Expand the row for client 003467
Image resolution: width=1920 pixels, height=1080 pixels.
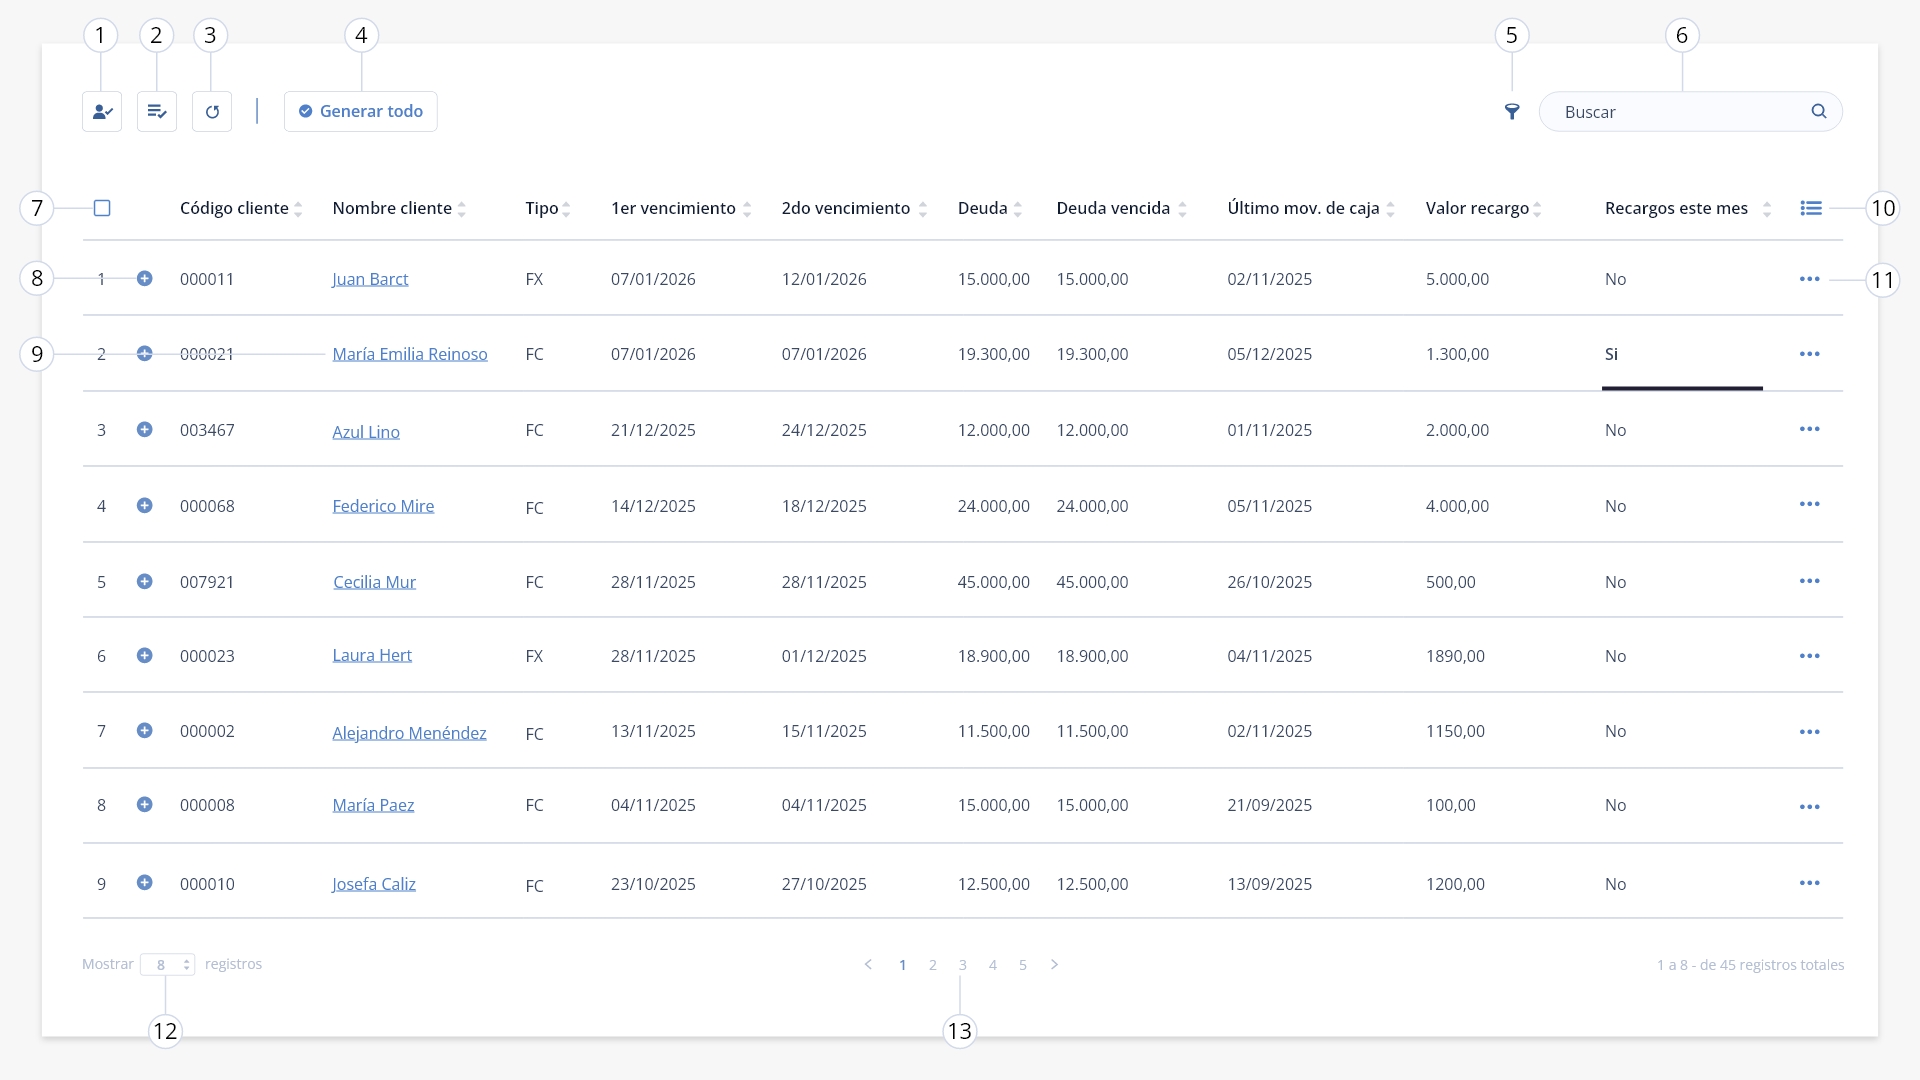coord(145,429)
